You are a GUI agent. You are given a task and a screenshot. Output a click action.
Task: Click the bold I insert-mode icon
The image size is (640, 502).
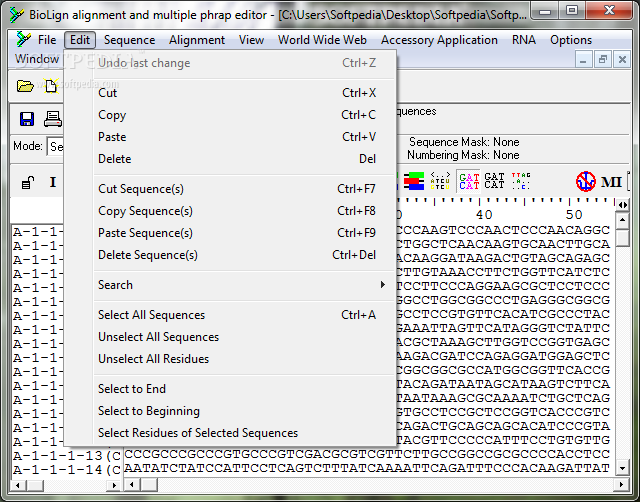(53, 182)
